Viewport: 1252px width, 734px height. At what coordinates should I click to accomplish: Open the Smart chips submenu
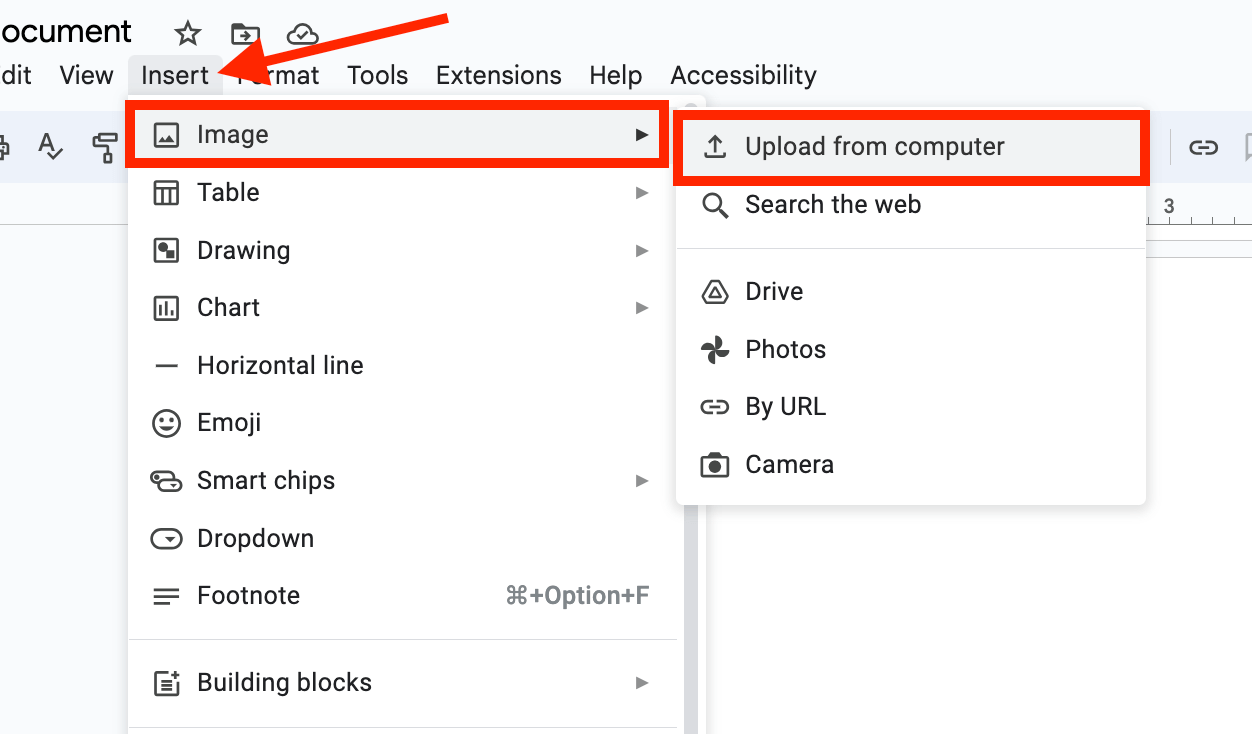(x=402, y=481)
